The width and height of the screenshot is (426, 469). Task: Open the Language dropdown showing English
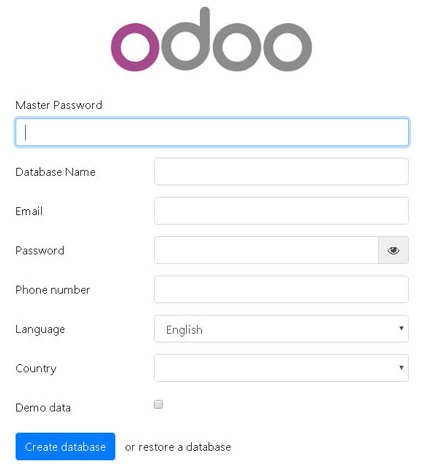coord(281,329)
